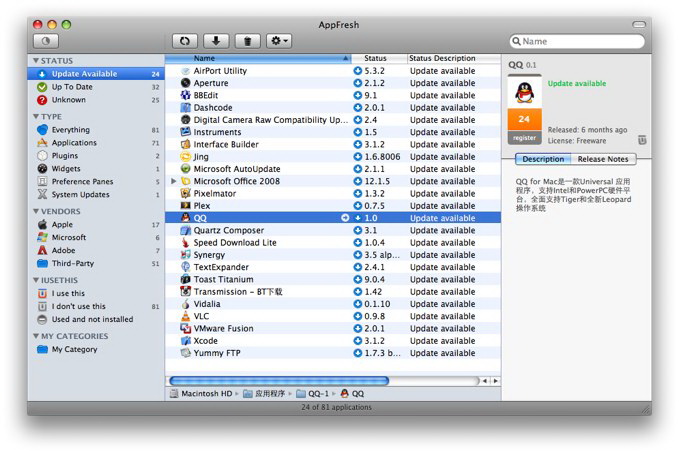Click the Transmission app icon
Screen dimensions: 679x453
click(x=185, y=291)
